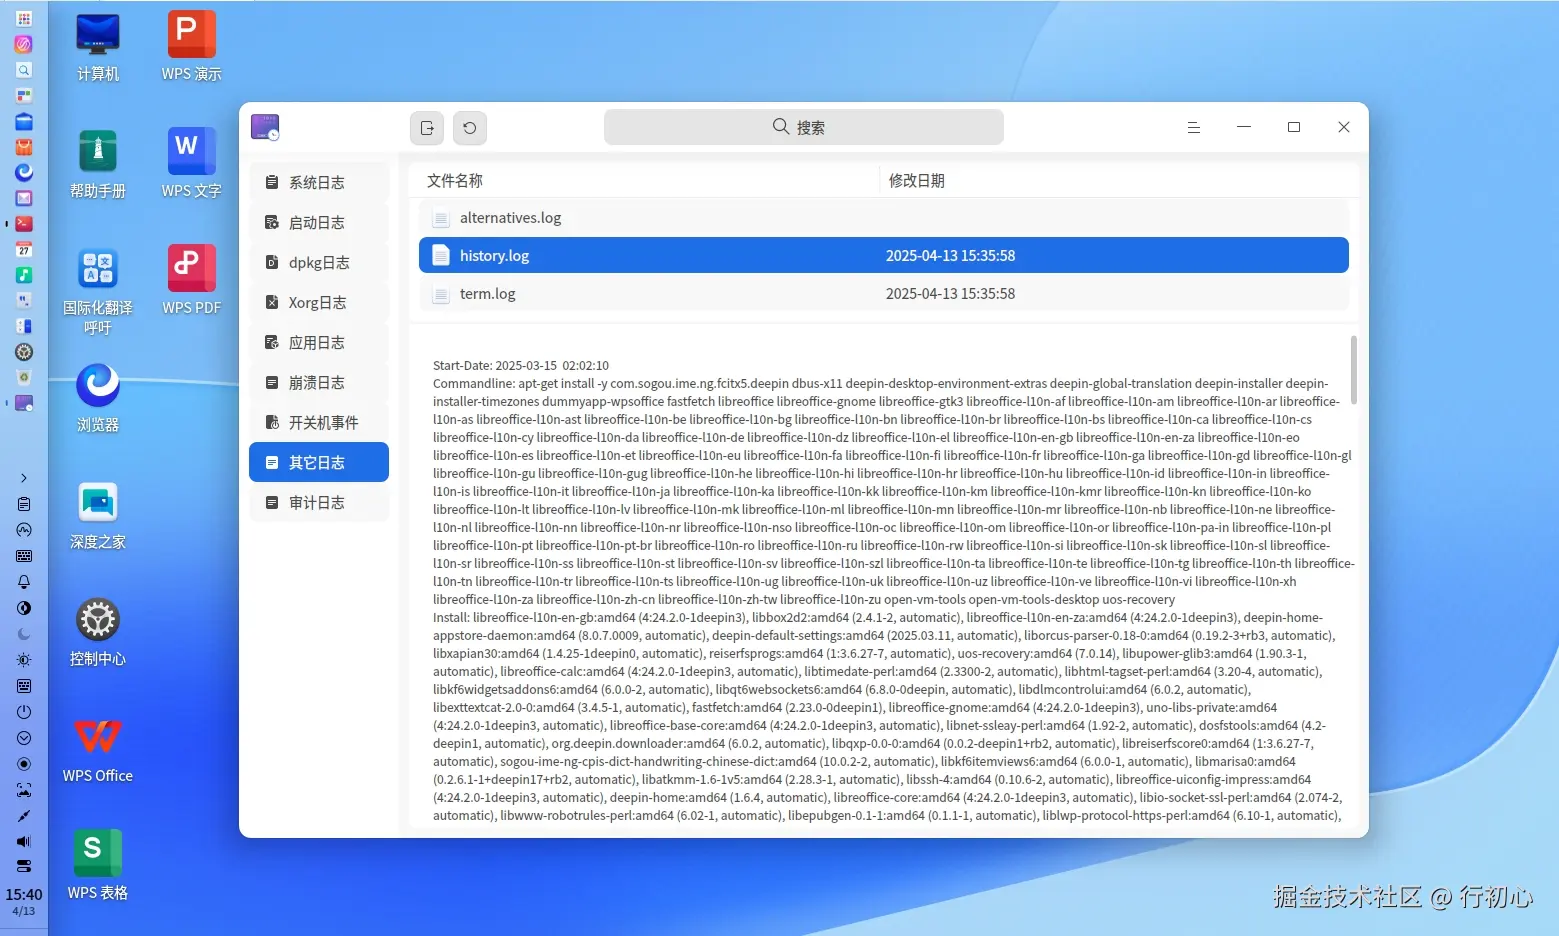Screen dimensions: 1559x936
Task: Open WPS 演示 desktop icon
Action: 192,48
